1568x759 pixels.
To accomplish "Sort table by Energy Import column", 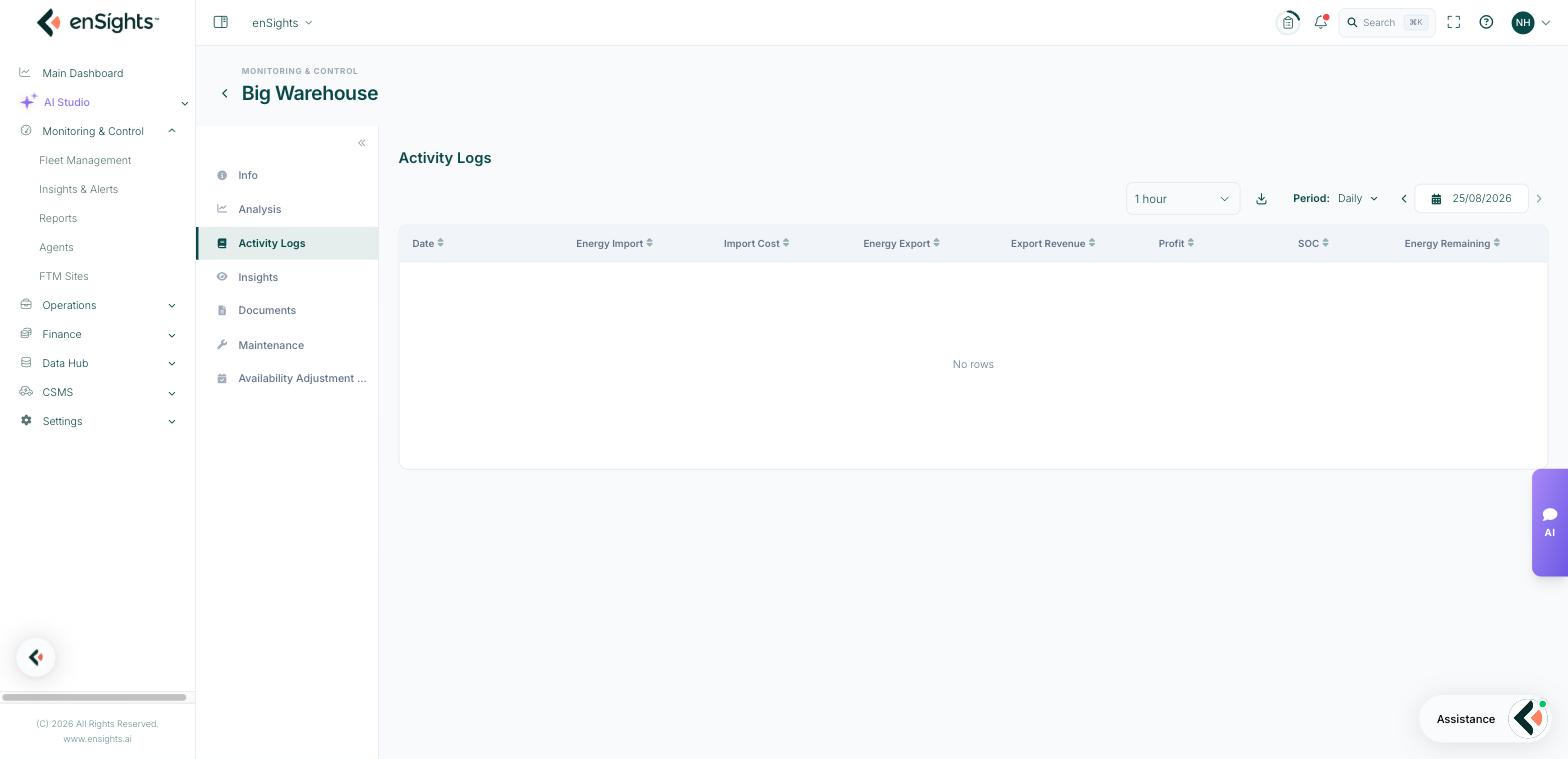I will 614,243.
